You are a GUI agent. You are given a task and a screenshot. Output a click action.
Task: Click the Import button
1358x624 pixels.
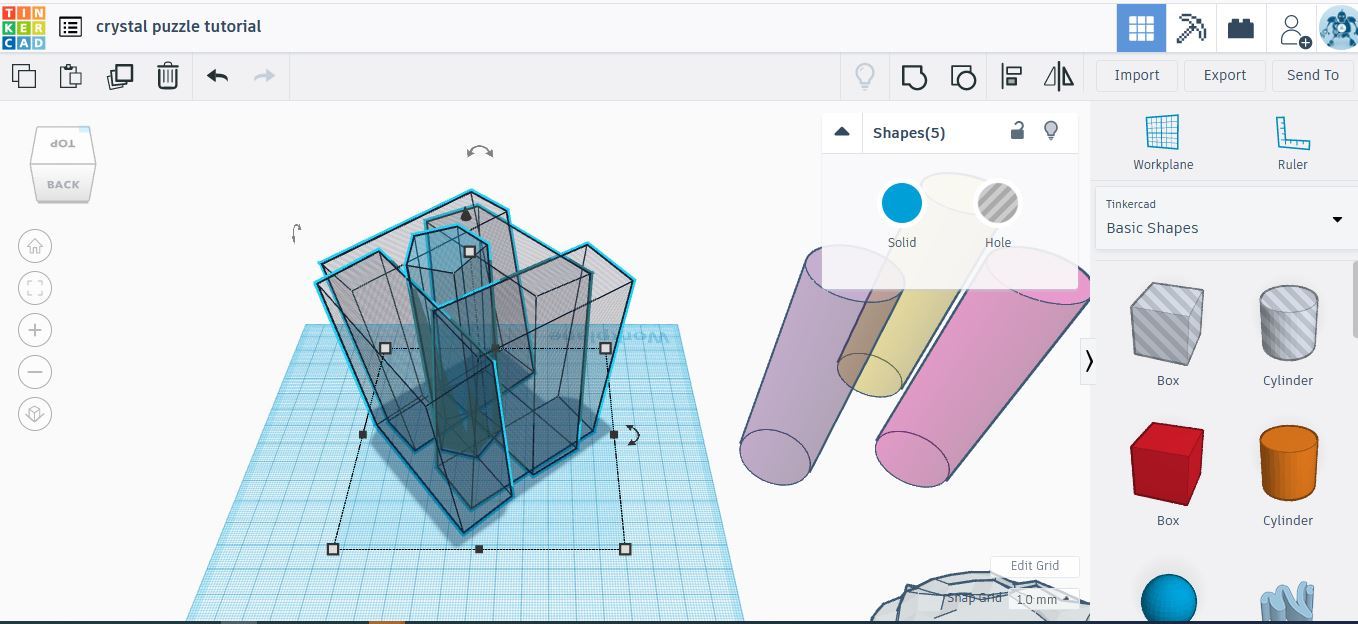1137,75
